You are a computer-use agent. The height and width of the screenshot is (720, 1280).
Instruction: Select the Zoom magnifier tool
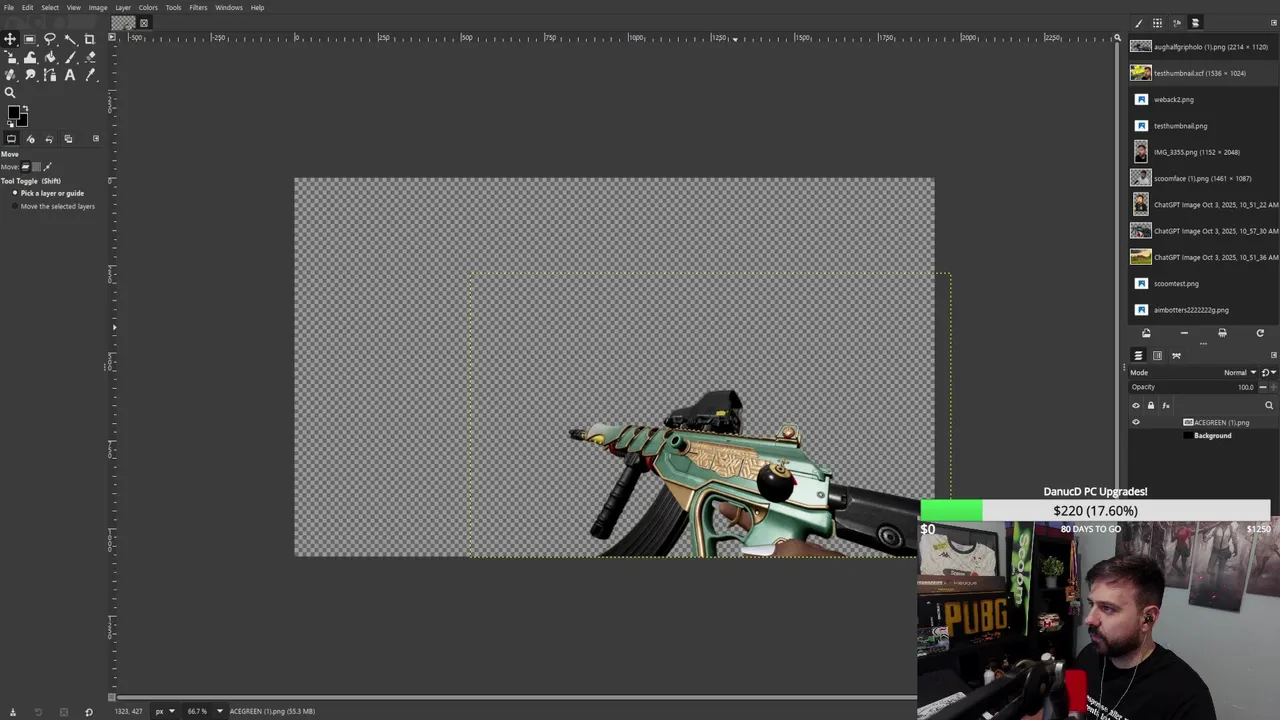pyautogui.click(x=10, y=93)
